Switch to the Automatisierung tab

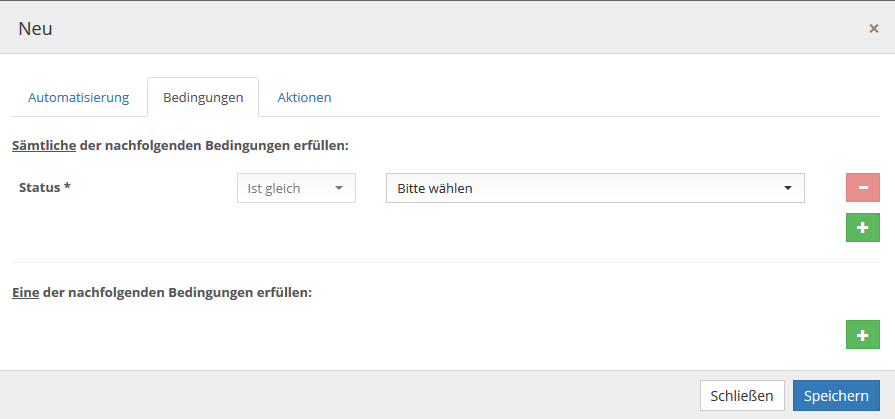click(79, 97)
